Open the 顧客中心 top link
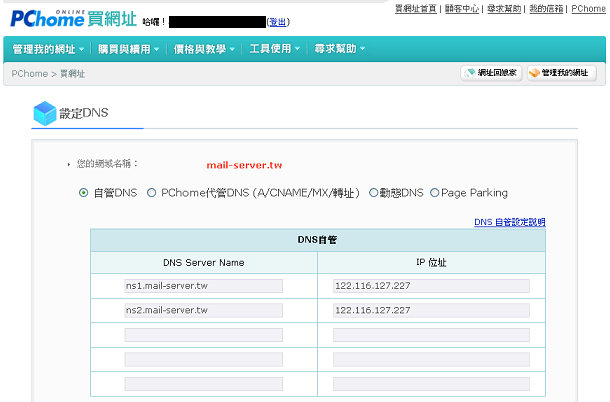 click(x=462, y=9)
